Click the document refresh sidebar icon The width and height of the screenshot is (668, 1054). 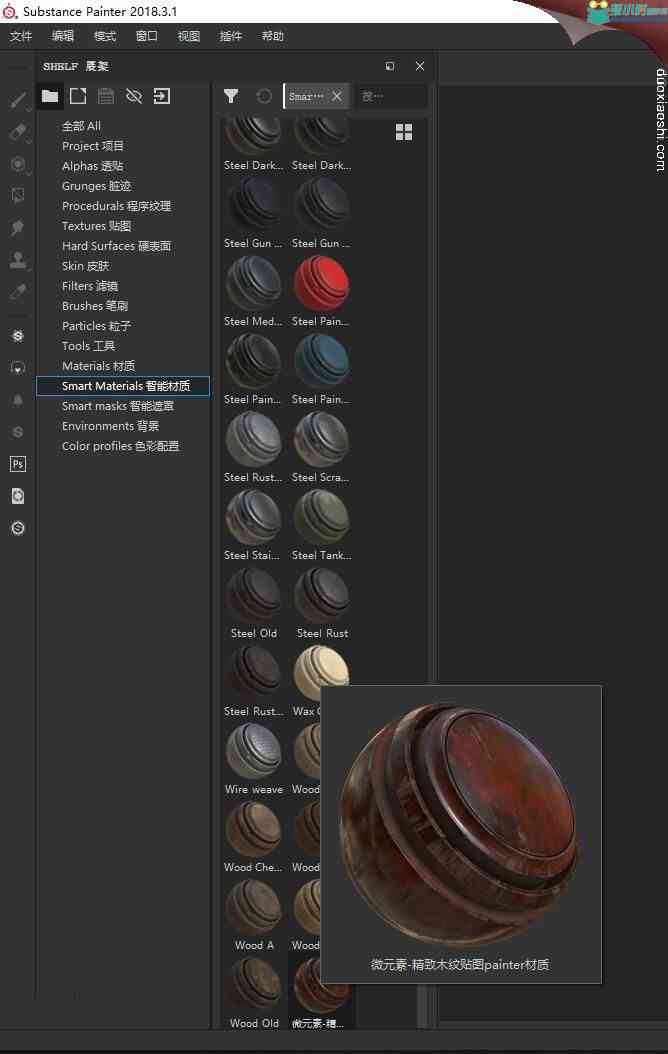coord(18,496)
